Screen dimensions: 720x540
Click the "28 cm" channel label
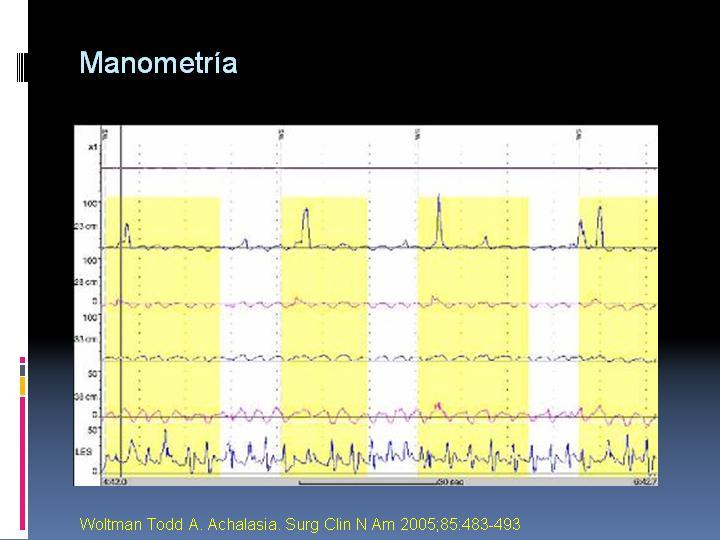(86, 282)
